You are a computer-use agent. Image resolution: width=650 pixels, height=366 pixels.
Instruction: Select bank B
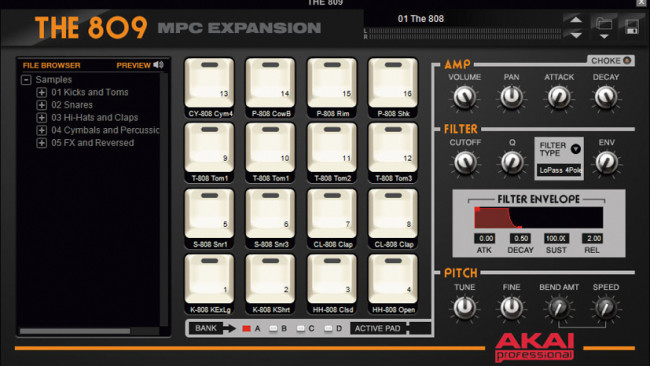(273, 328)
